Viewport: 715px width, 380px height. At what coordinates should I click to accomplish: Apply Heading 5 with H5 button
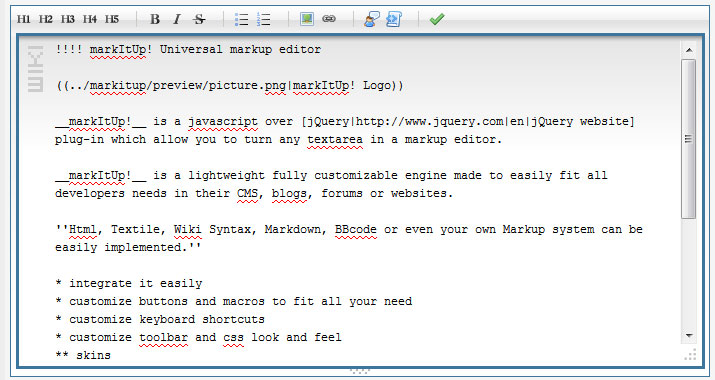112,19
